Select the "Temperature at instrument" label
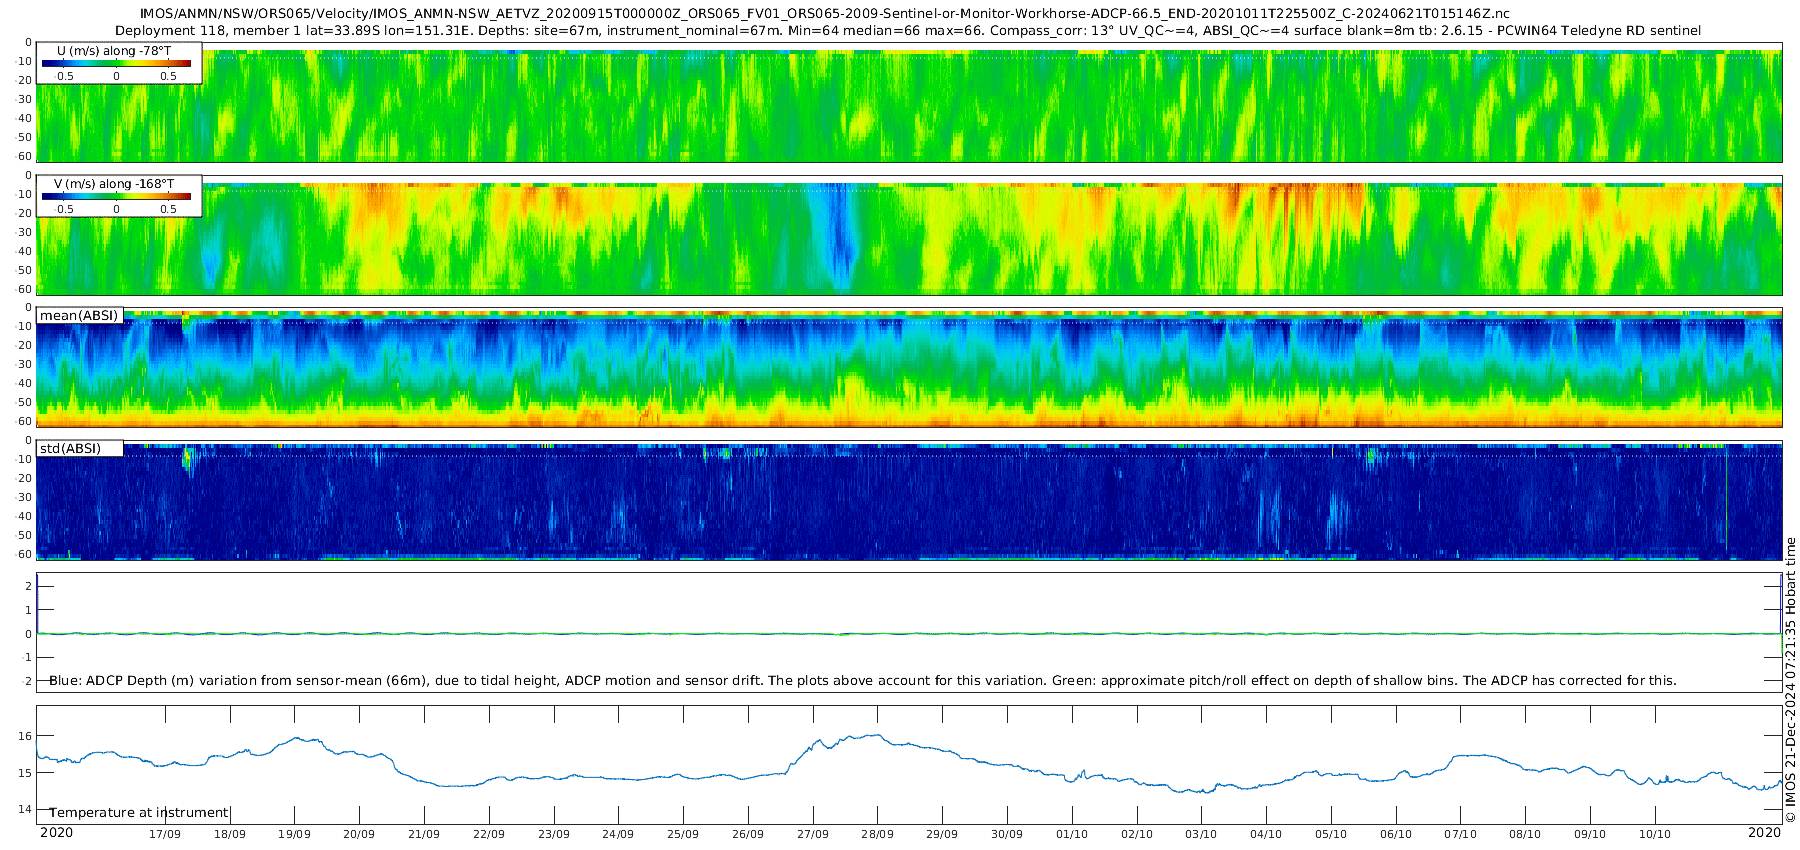 pos(139,813)
